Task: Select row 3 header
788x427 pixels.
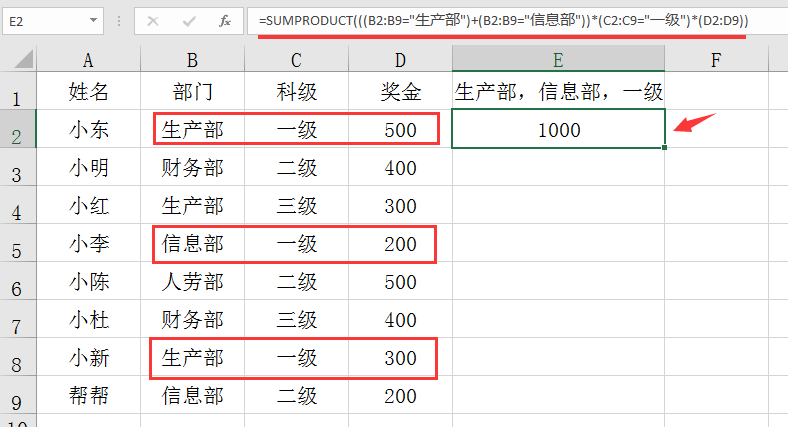Action: click(x=18, y=167)
